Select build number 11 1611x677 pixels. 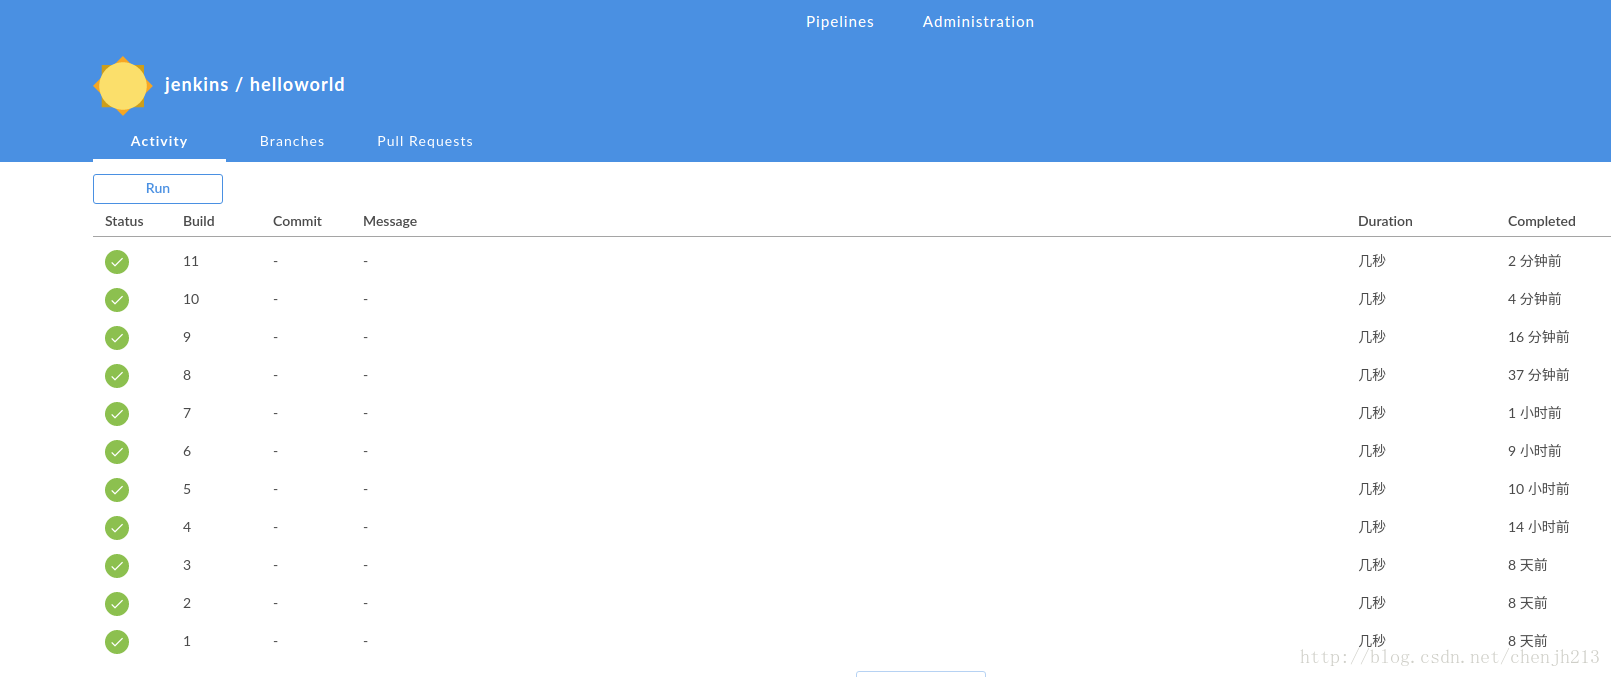(191, 261)
